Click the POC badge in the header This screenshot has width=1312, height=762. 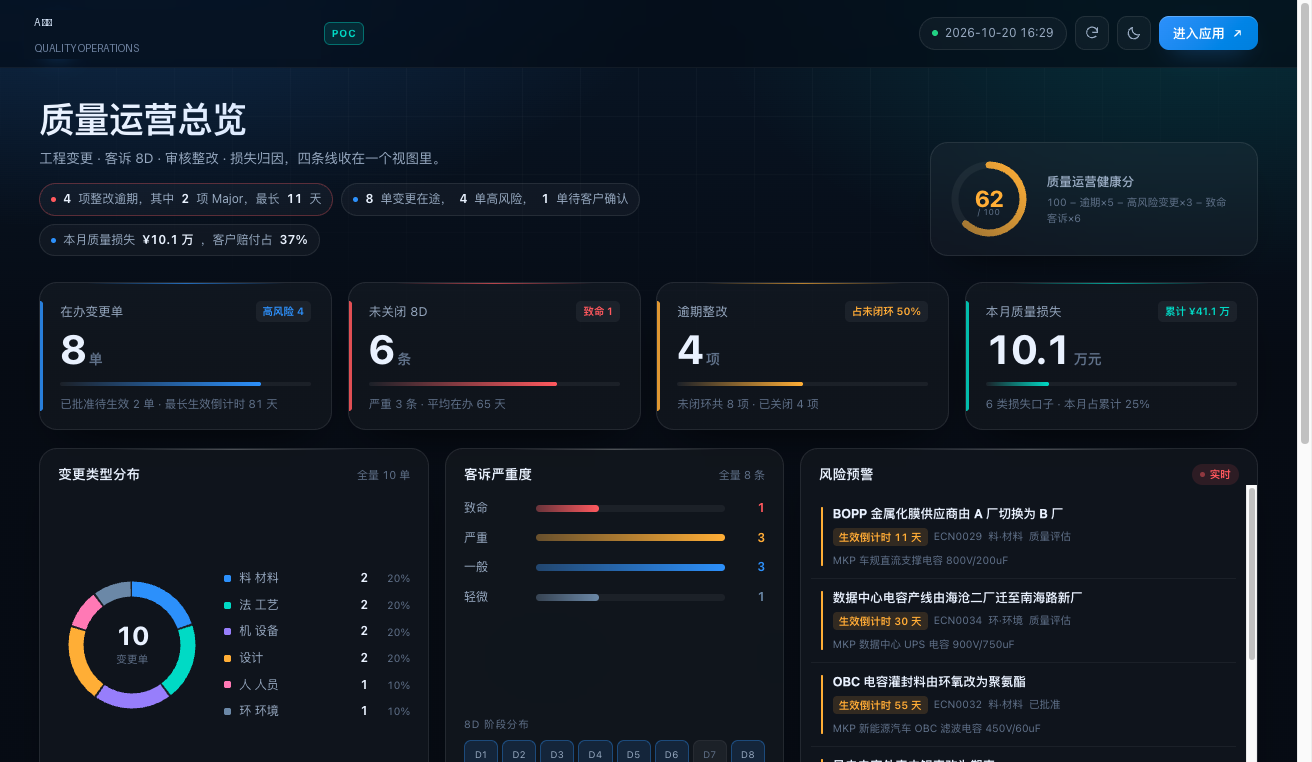coord(344,34)
